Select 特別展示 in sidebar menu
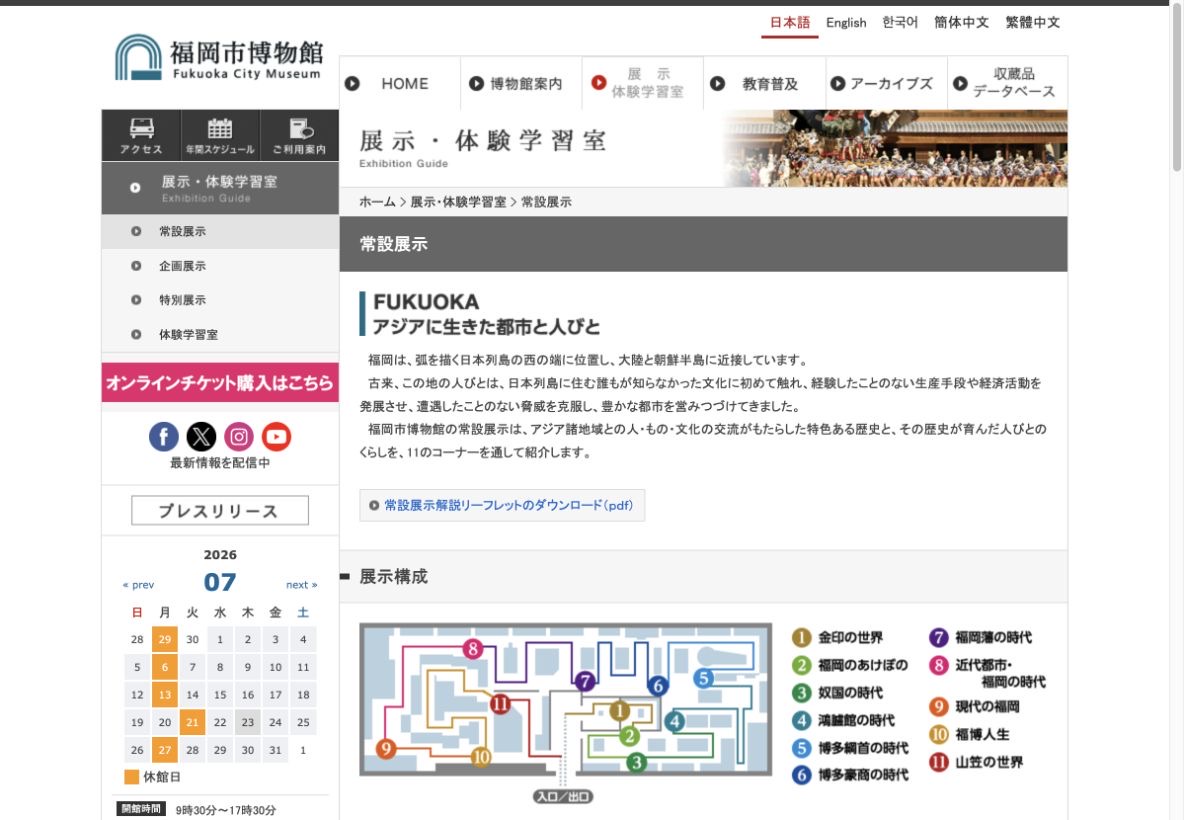 pos(220,300)
